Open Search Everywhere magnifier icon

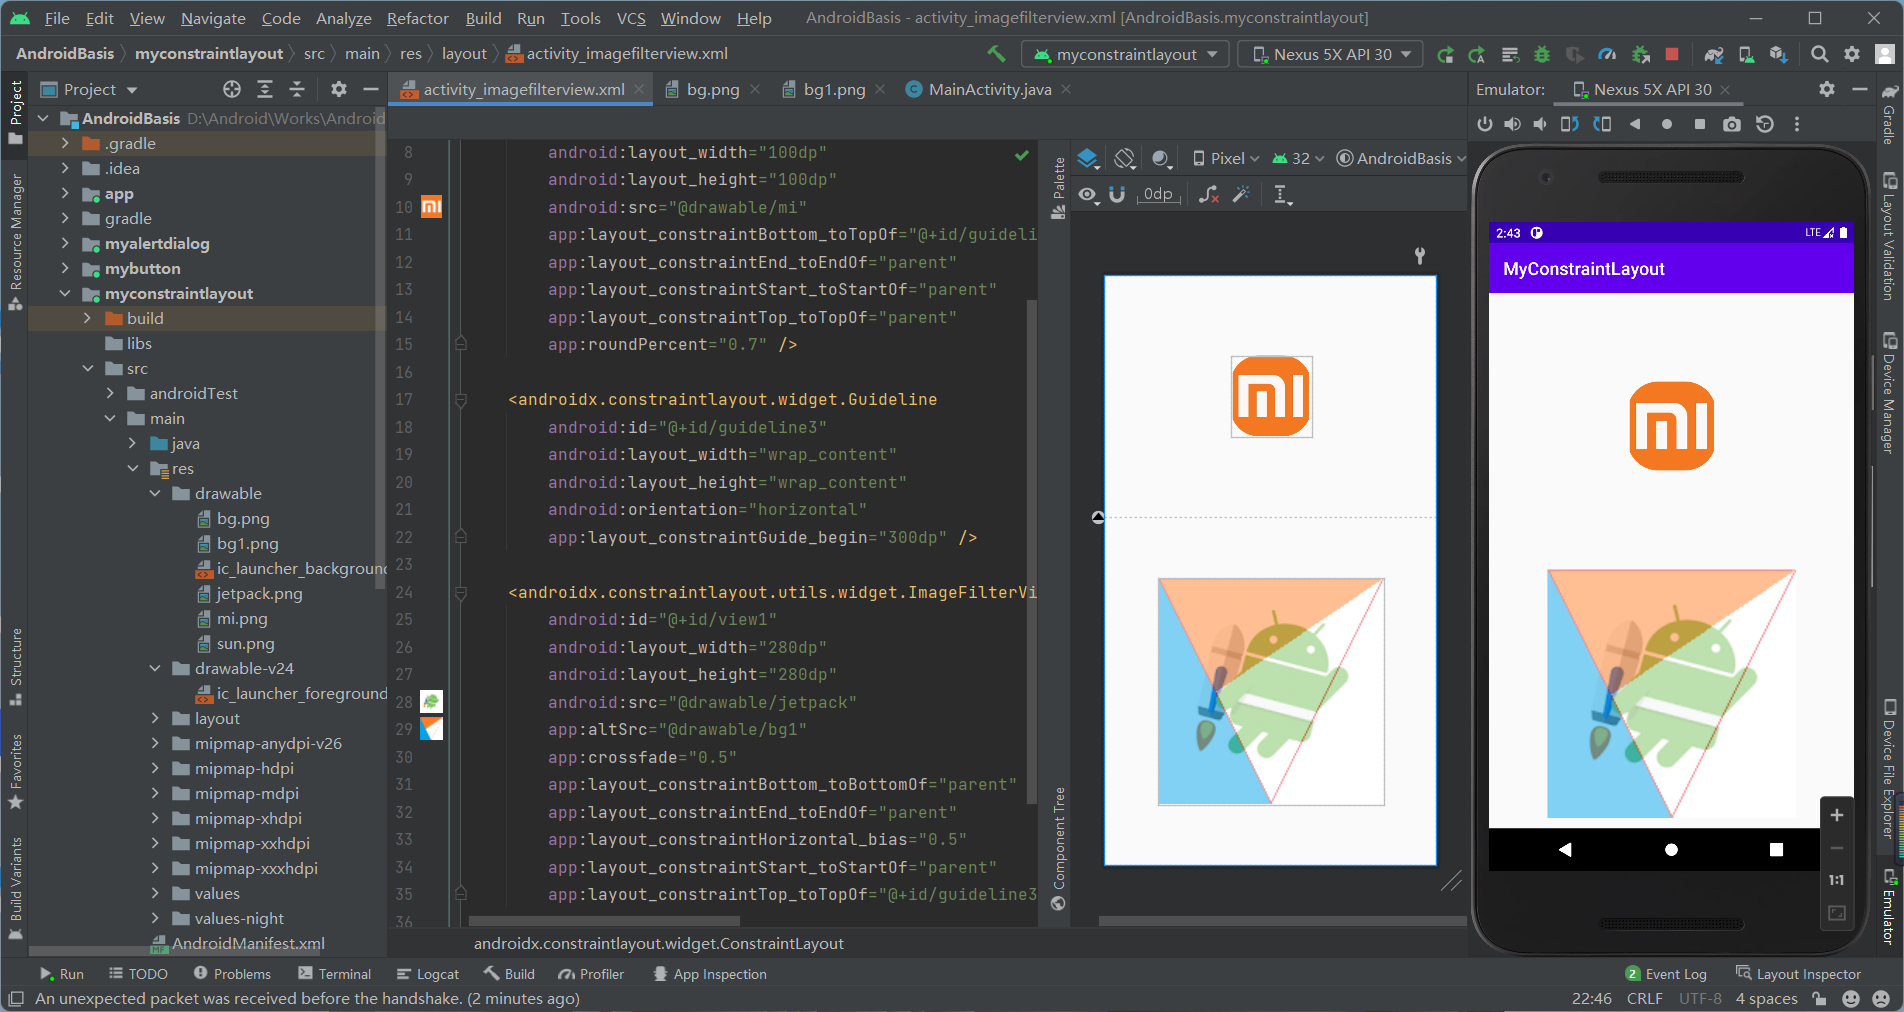coord(1820,54)
